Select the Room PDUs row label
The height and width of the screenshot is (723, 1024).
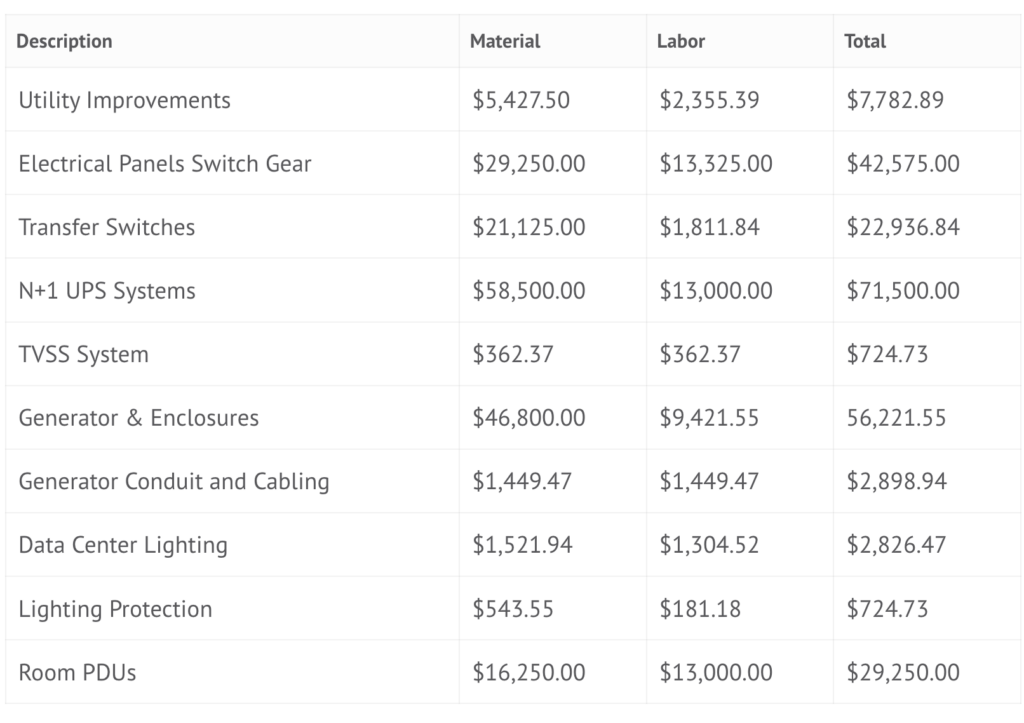77,673
